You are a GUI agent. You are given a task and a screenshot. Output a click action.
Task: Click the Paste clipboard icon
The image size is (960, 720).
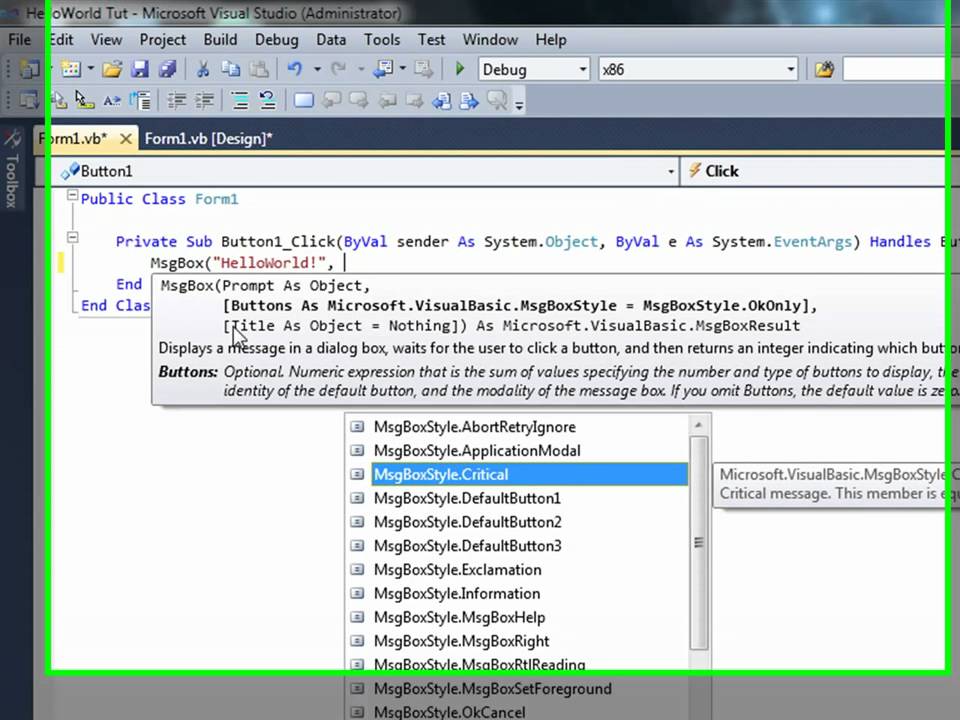tap(259, 69)
